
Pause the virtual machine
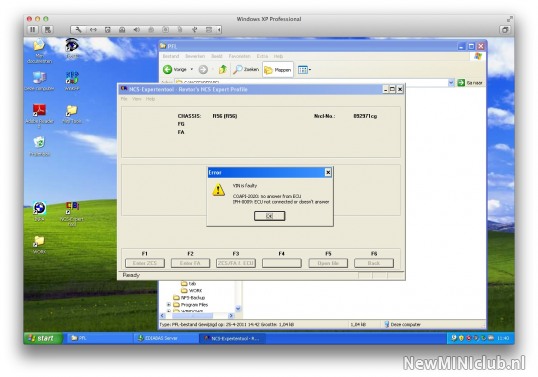pos(33,30)
